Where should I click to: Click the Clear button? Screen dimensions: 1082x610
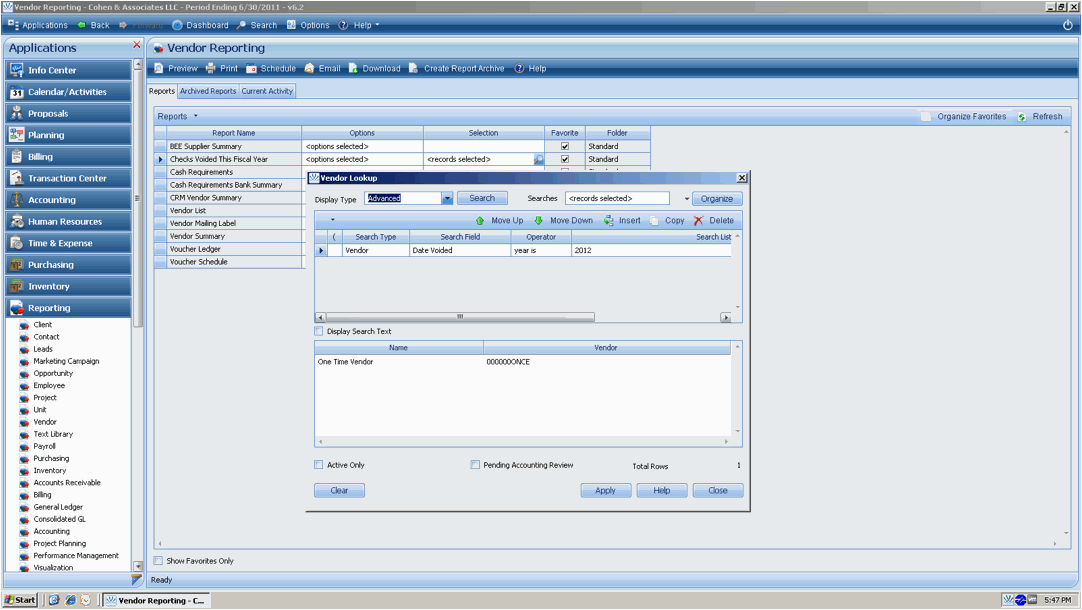[x=339, y=491]
